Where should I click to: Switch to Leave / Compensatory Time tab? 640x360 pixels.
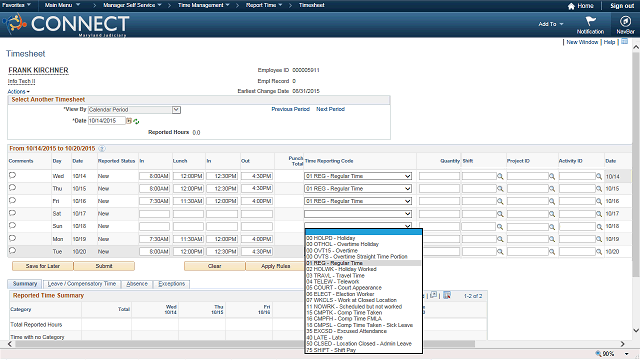point(82,284)
